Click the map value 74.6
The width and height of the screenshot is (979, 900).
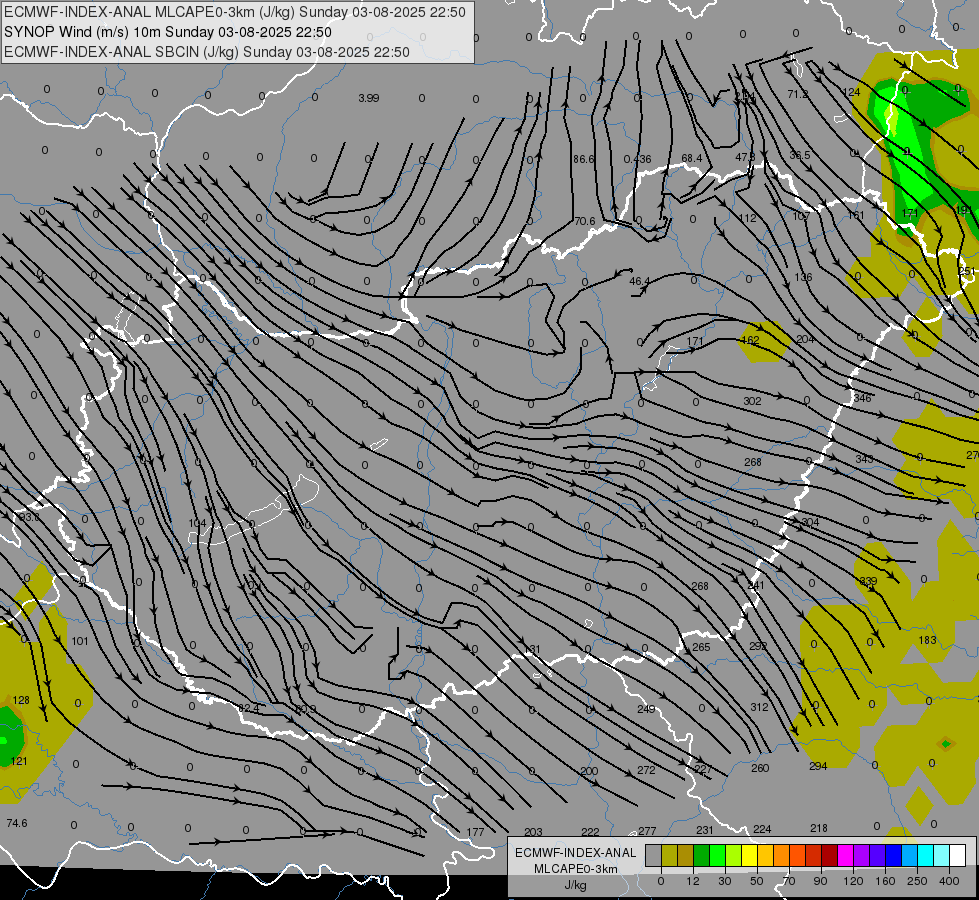[x=17, y=823]
